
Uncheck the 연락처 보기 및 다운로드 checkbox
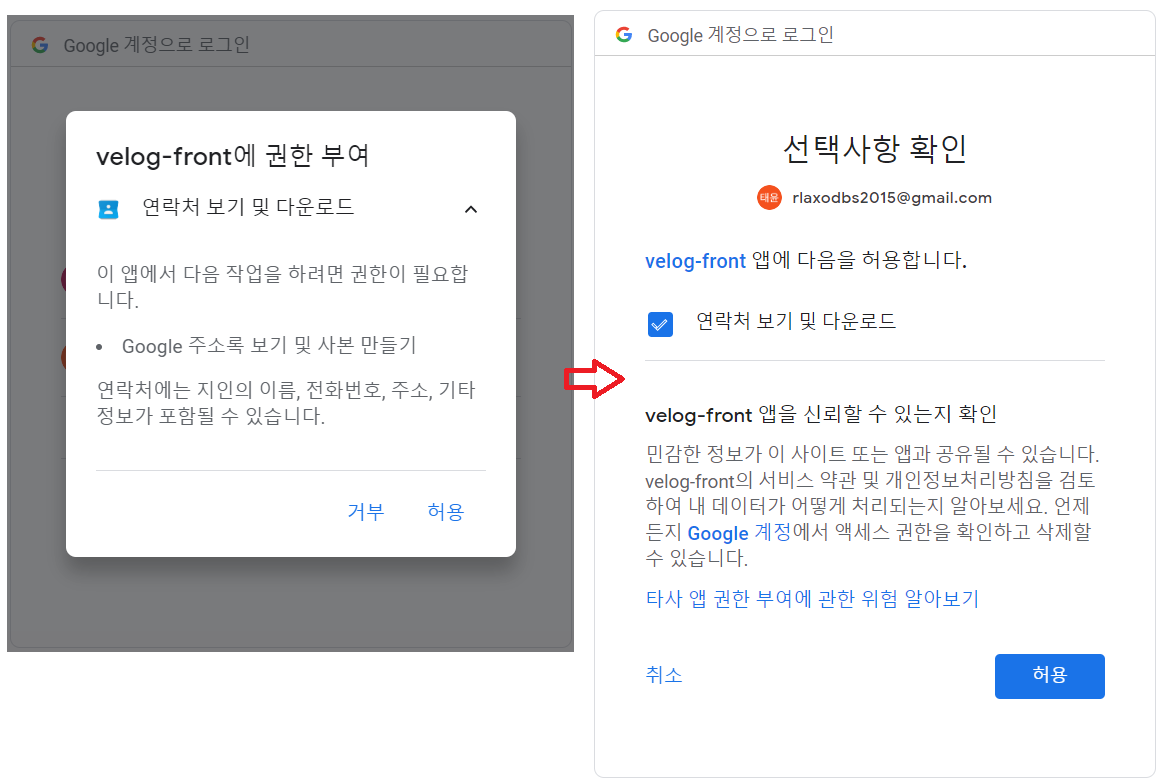pyautogui.click(x=660, y=324)
